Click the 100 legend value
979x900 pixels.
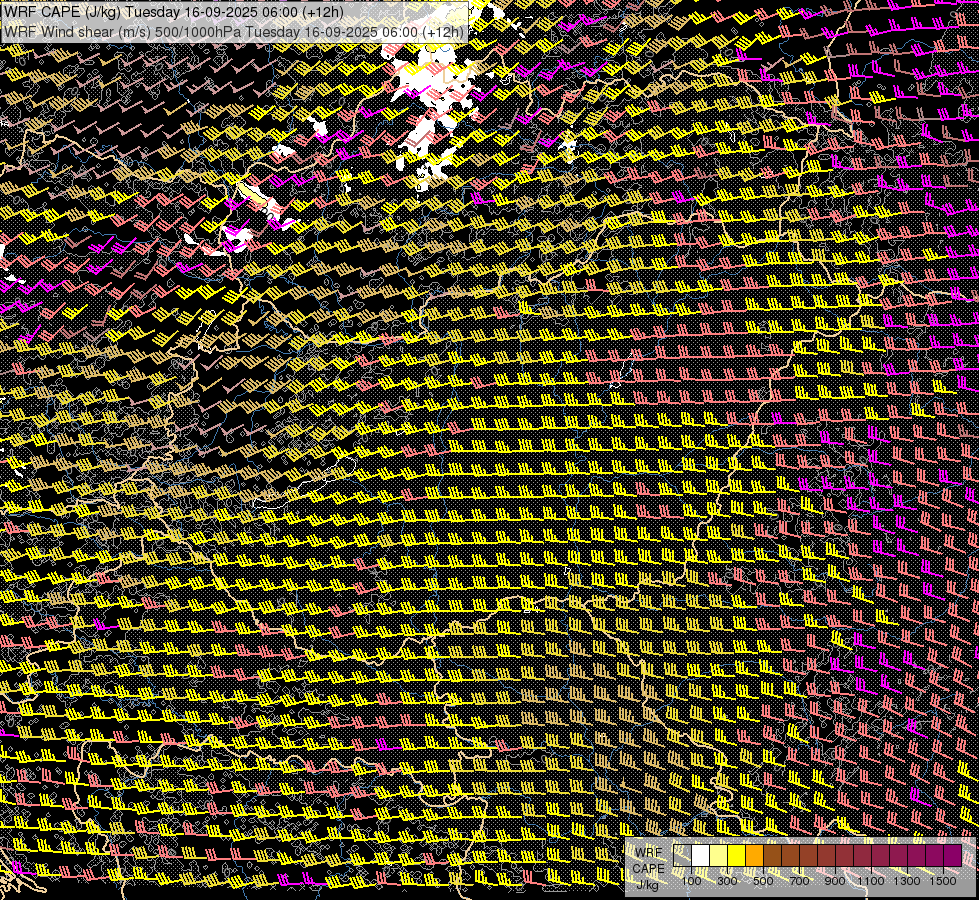(x=691, y=881)
